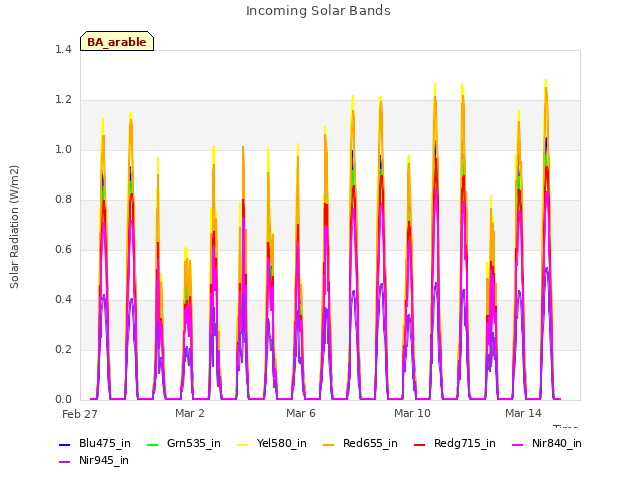Click the 0.2 y-axis tick label
This screenshot has width=640, height=480.
(63, 350)
